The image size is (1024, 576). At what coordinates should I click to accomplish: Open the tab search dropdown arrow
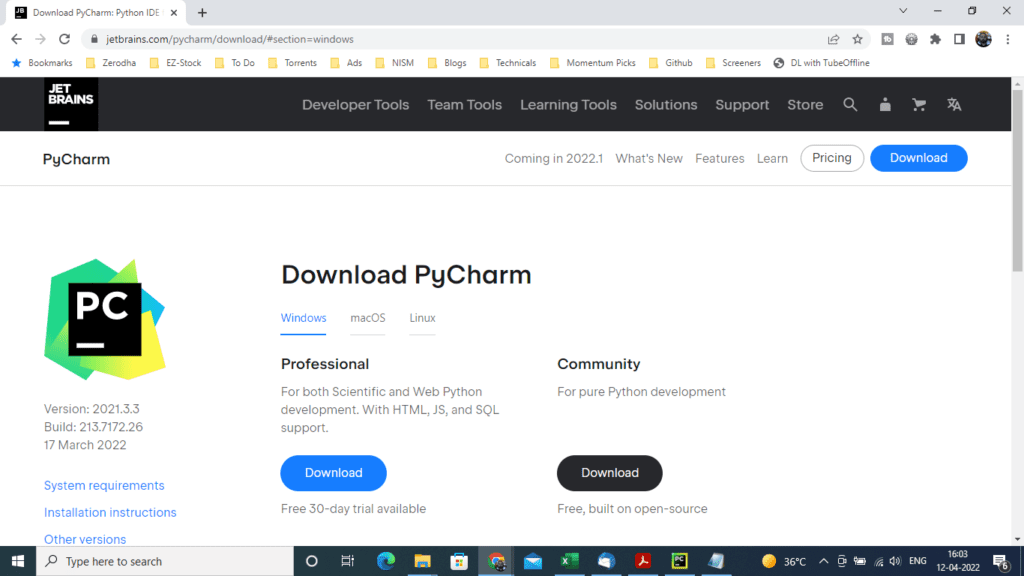(903, 11)
